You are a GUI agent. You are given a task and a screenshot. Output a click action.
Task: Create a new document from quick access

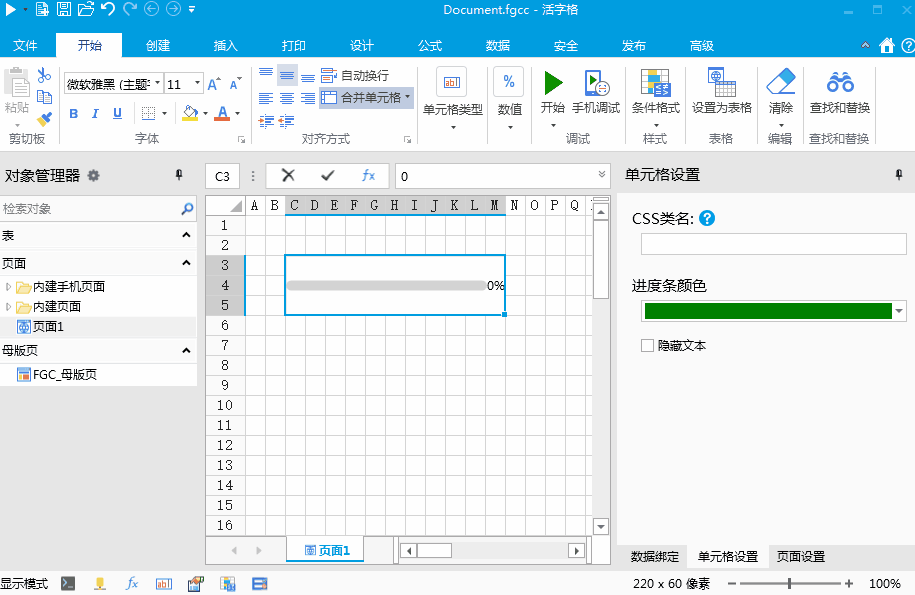tap(42, 9)
